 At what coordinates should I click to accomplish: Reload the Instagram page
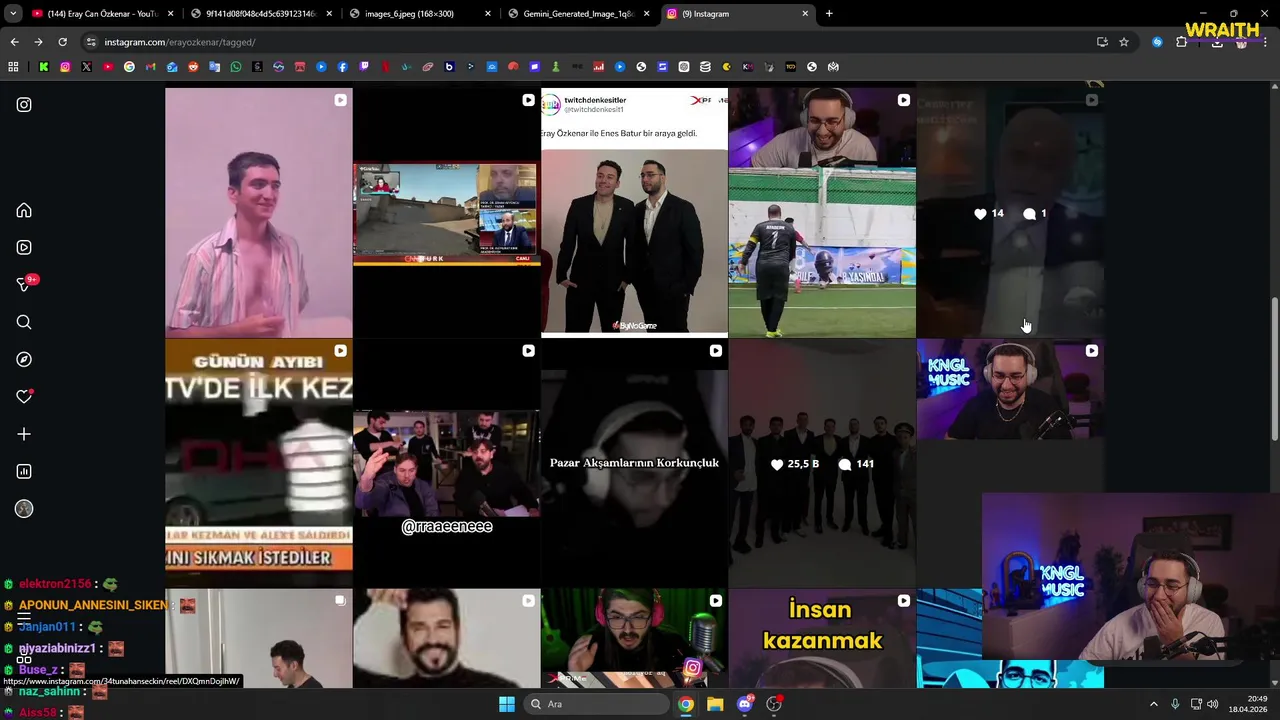(62, 42)
